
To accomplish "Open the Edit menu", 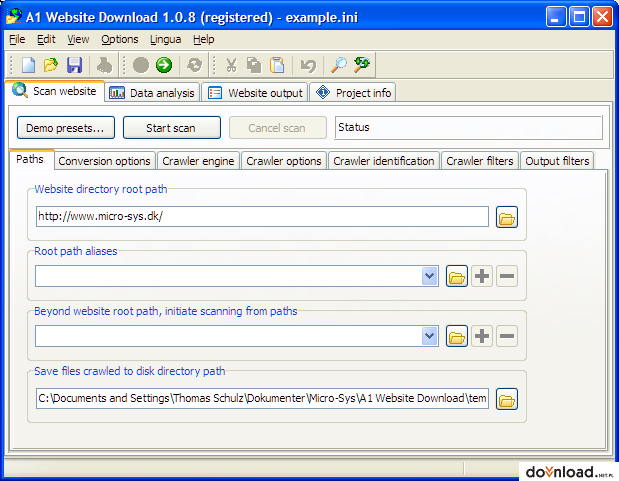I will (x=46, y=39).
